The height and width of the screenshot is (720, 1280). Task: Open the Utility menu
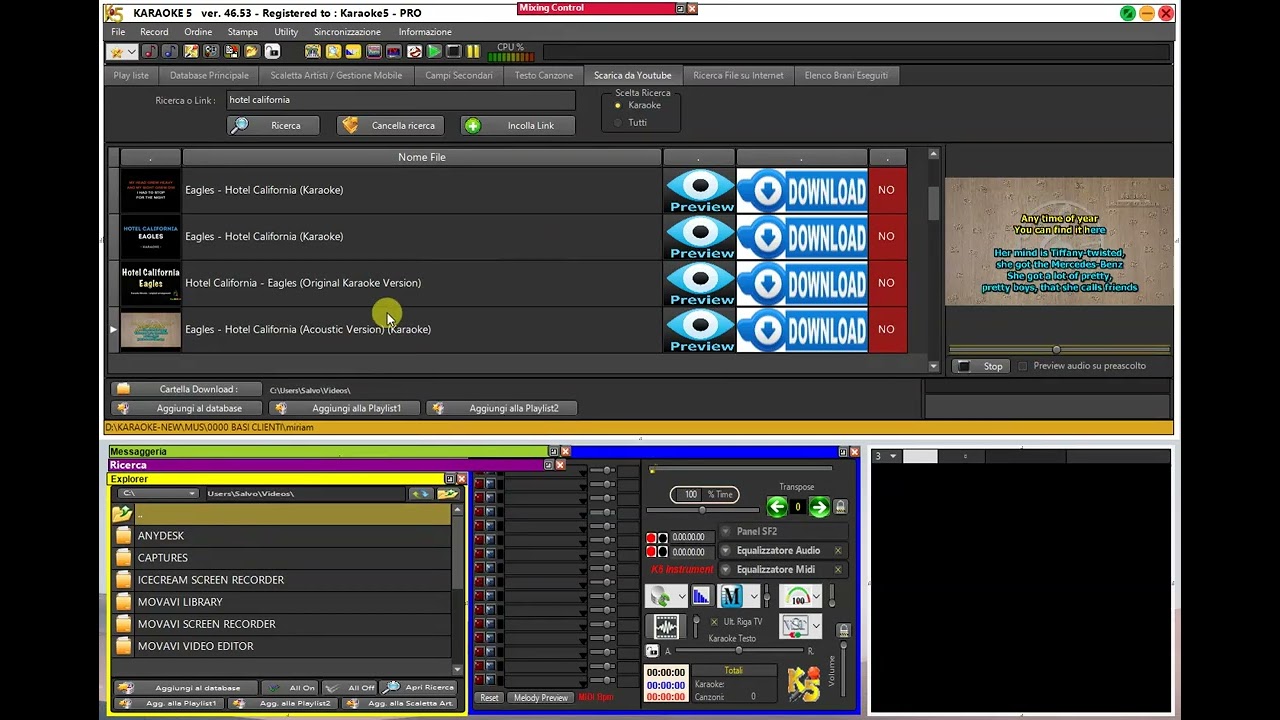[x=286, y=32]
